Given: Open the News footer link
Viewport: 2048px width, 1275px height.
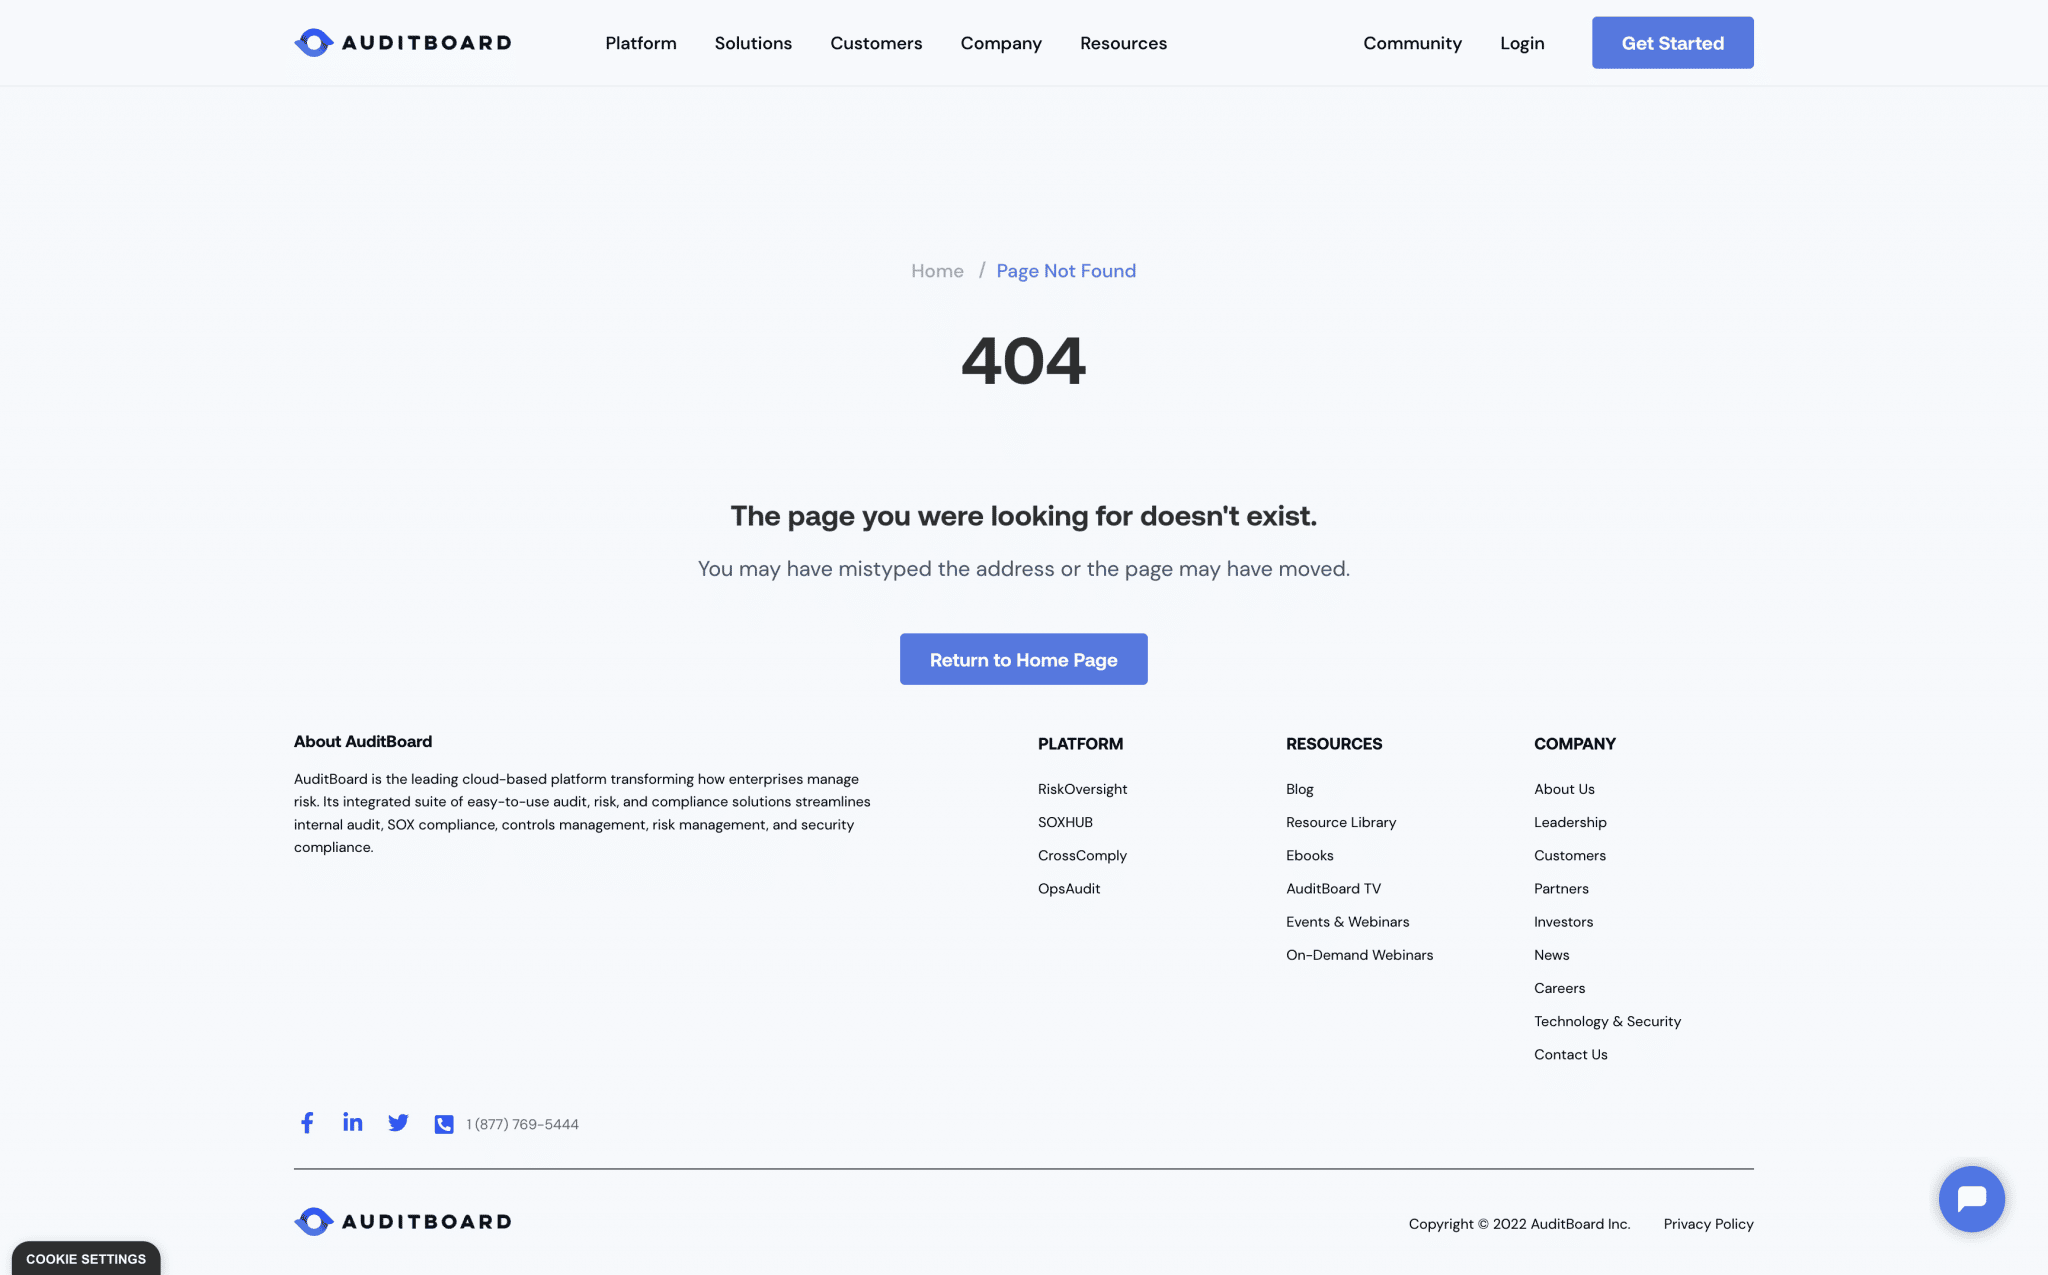Looking at the screenshot, I should (x=1551, y=954).
